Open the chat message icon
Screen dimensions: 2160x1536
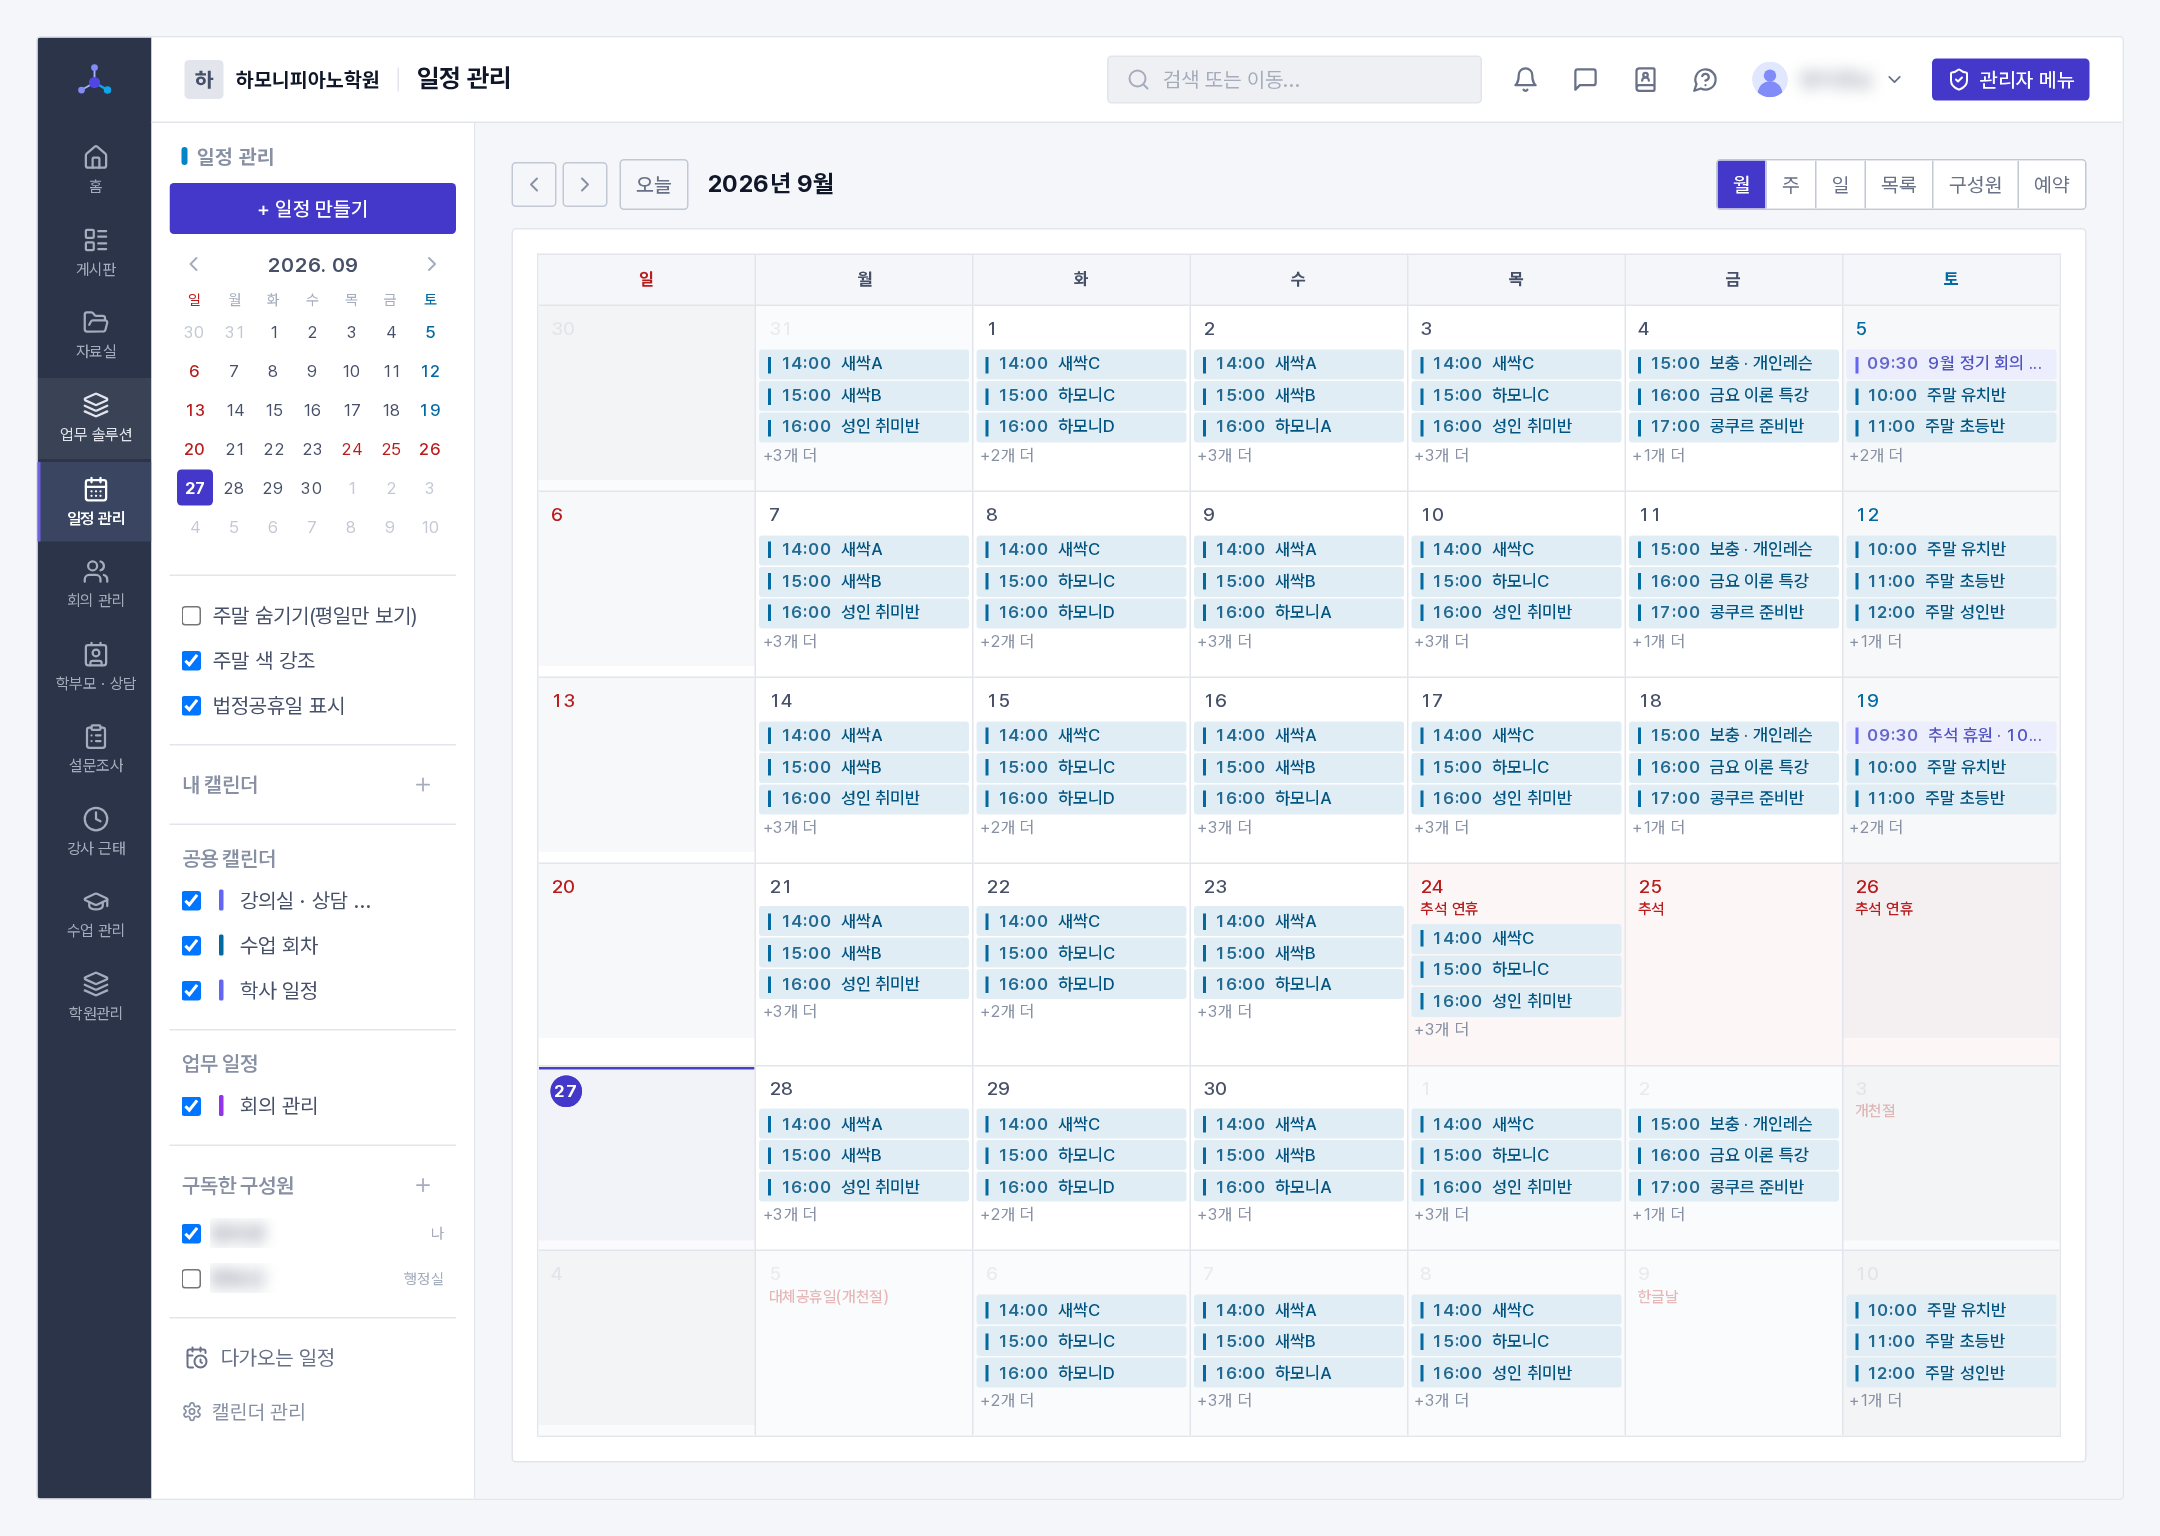point(1585,80)
